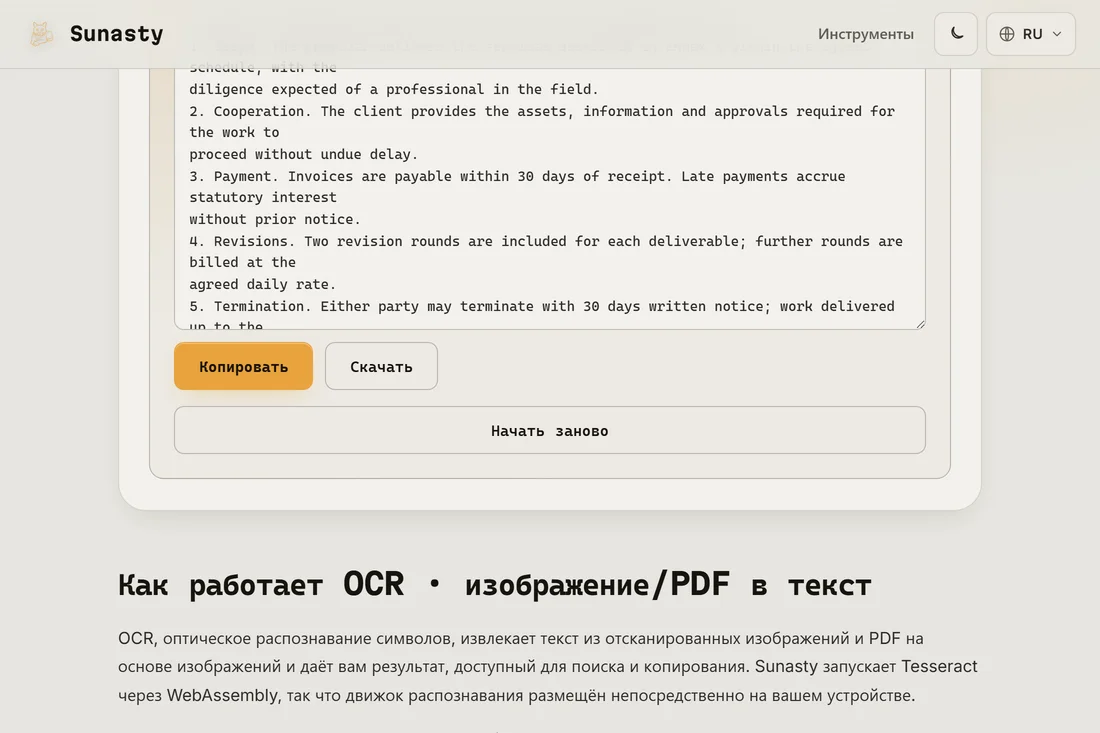
Task: Open the Sunasty home link text
Action: [116, 34]
